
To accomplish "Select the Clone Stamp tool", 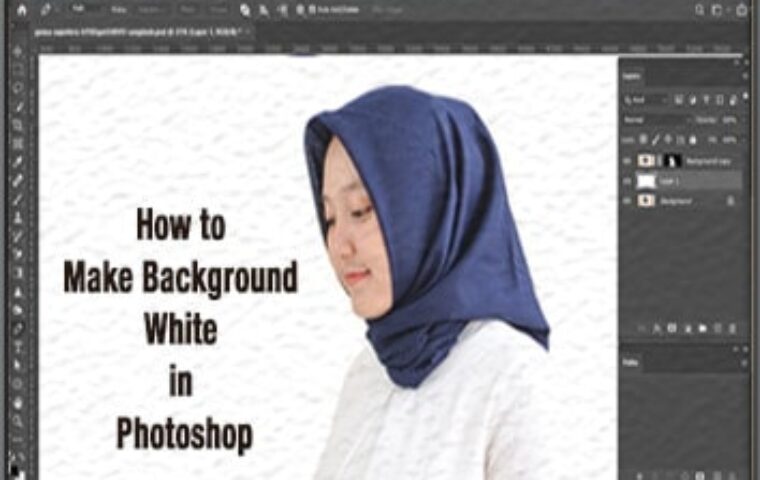I will tap(18, 218).
